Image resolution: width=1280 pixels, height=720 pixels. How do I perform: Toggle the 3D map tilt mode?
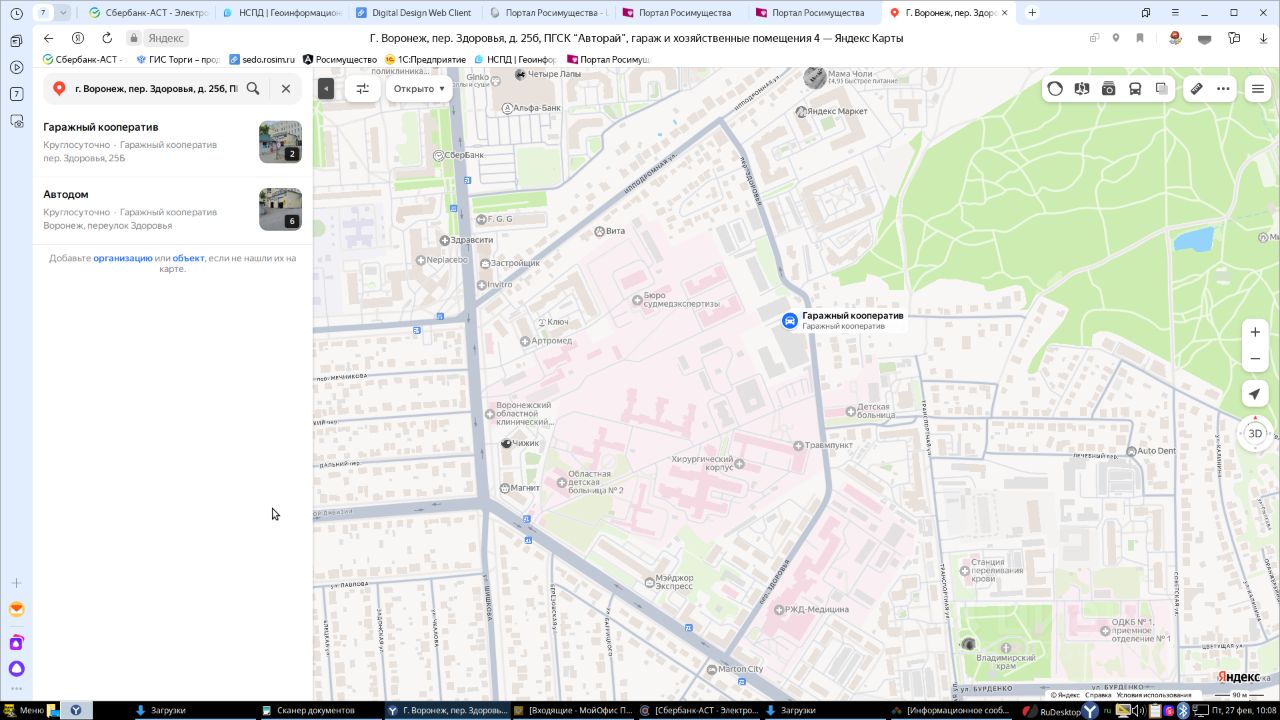(x=1255, y=433)
